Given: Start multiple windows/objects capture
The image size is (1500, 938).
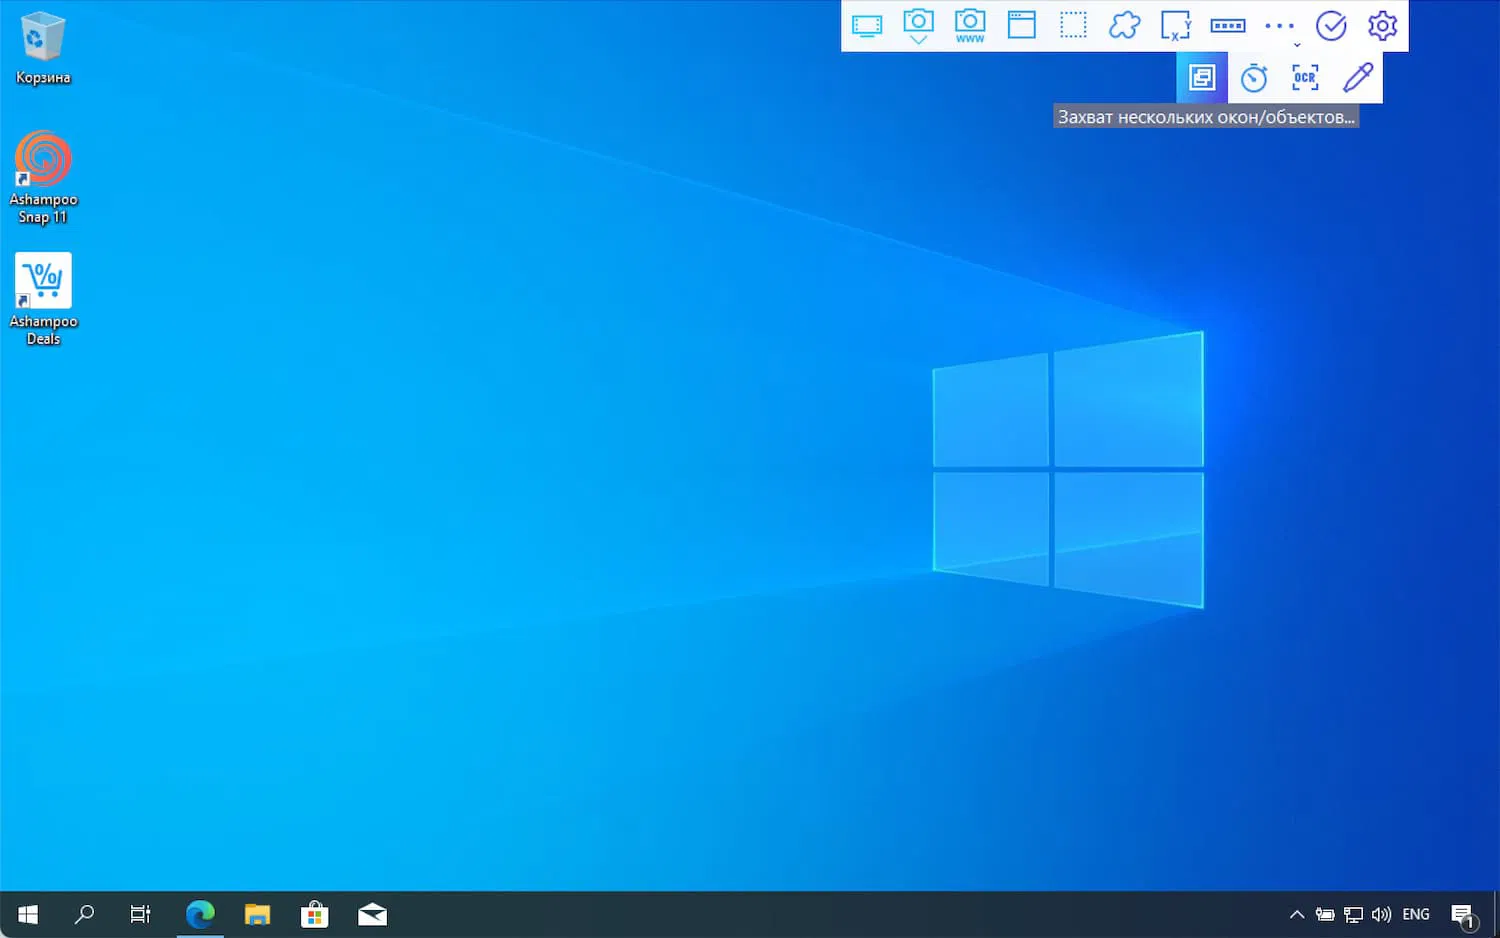Looking at the screenshot, I should tap(1202, 78).
